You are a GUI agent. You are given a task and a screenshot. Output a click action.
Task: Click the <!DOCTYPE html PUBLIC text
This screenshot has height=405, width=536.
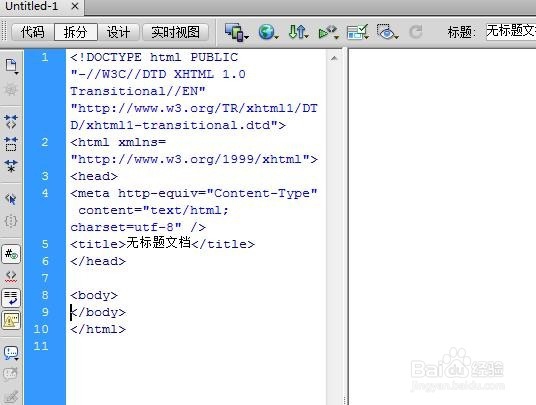(x=154, y=57)
